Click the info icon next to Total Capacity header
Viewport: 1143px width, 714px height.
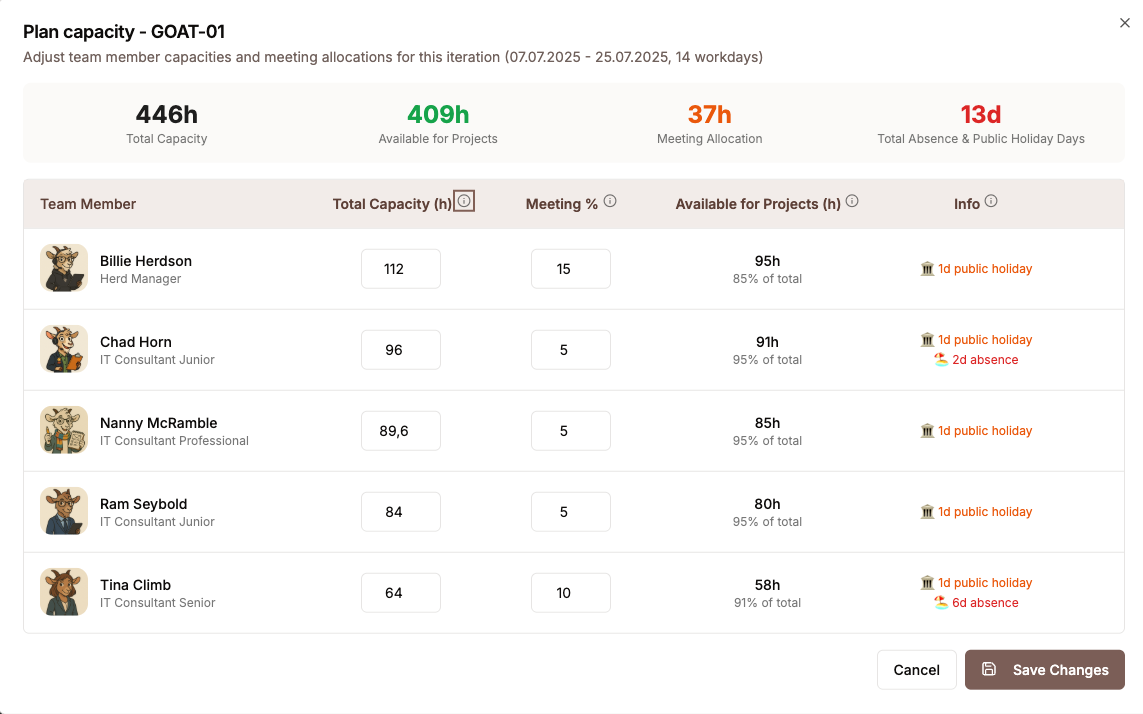coord(464,200)
